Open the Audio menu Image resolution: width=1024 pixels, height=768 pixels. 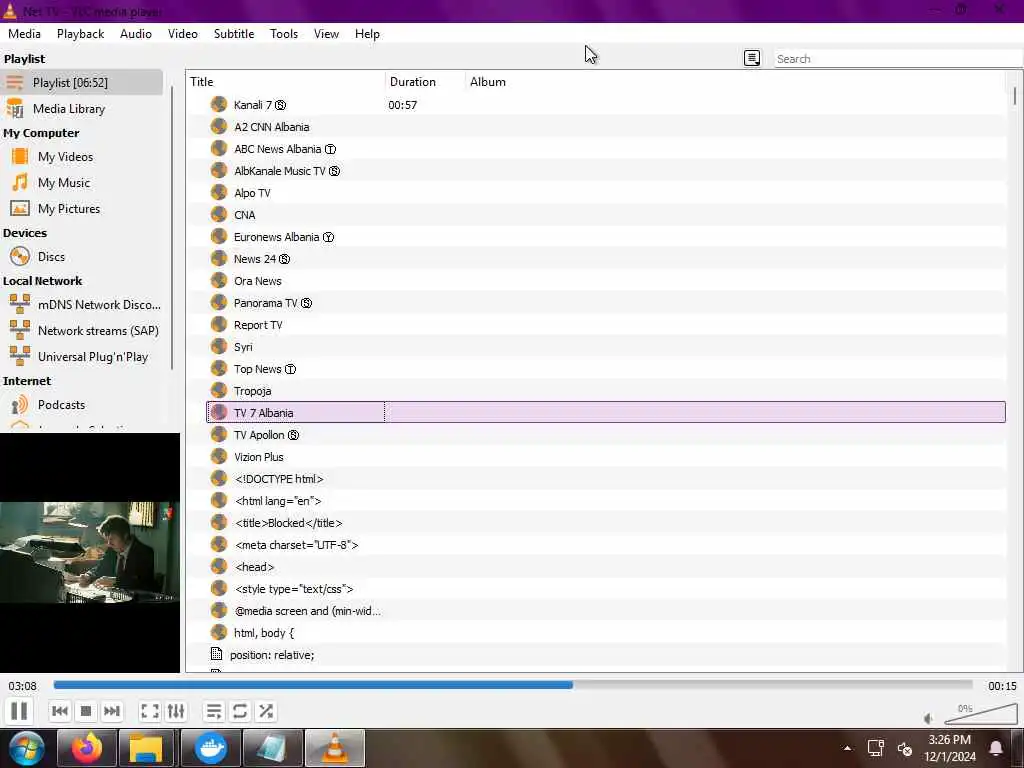pyautogui.click(x=136, y=34)
